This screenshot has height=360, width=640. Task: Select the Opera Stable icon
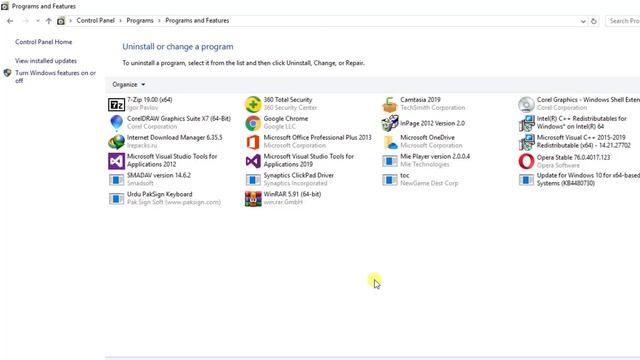pos(527,161)
